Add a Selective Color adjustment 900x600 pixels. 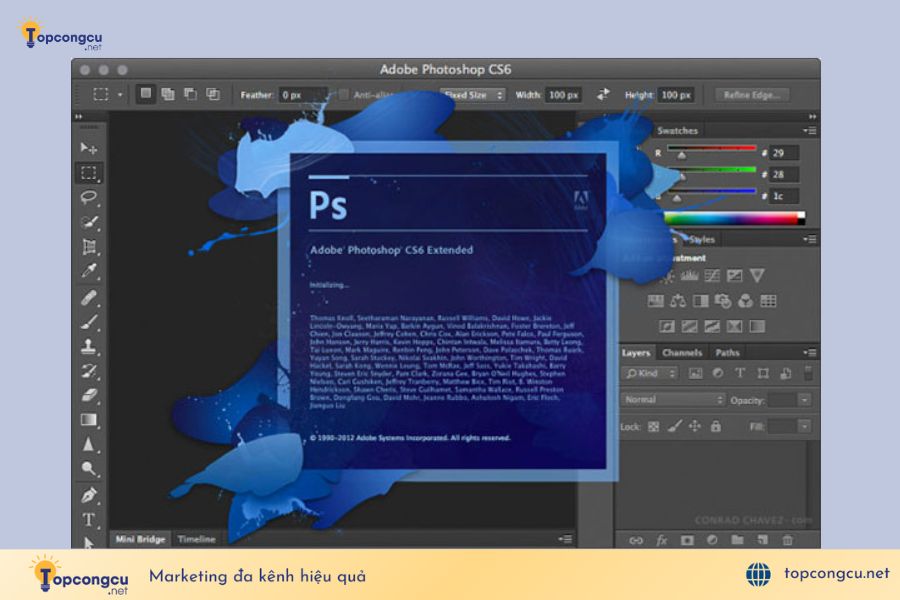[734, 327]
